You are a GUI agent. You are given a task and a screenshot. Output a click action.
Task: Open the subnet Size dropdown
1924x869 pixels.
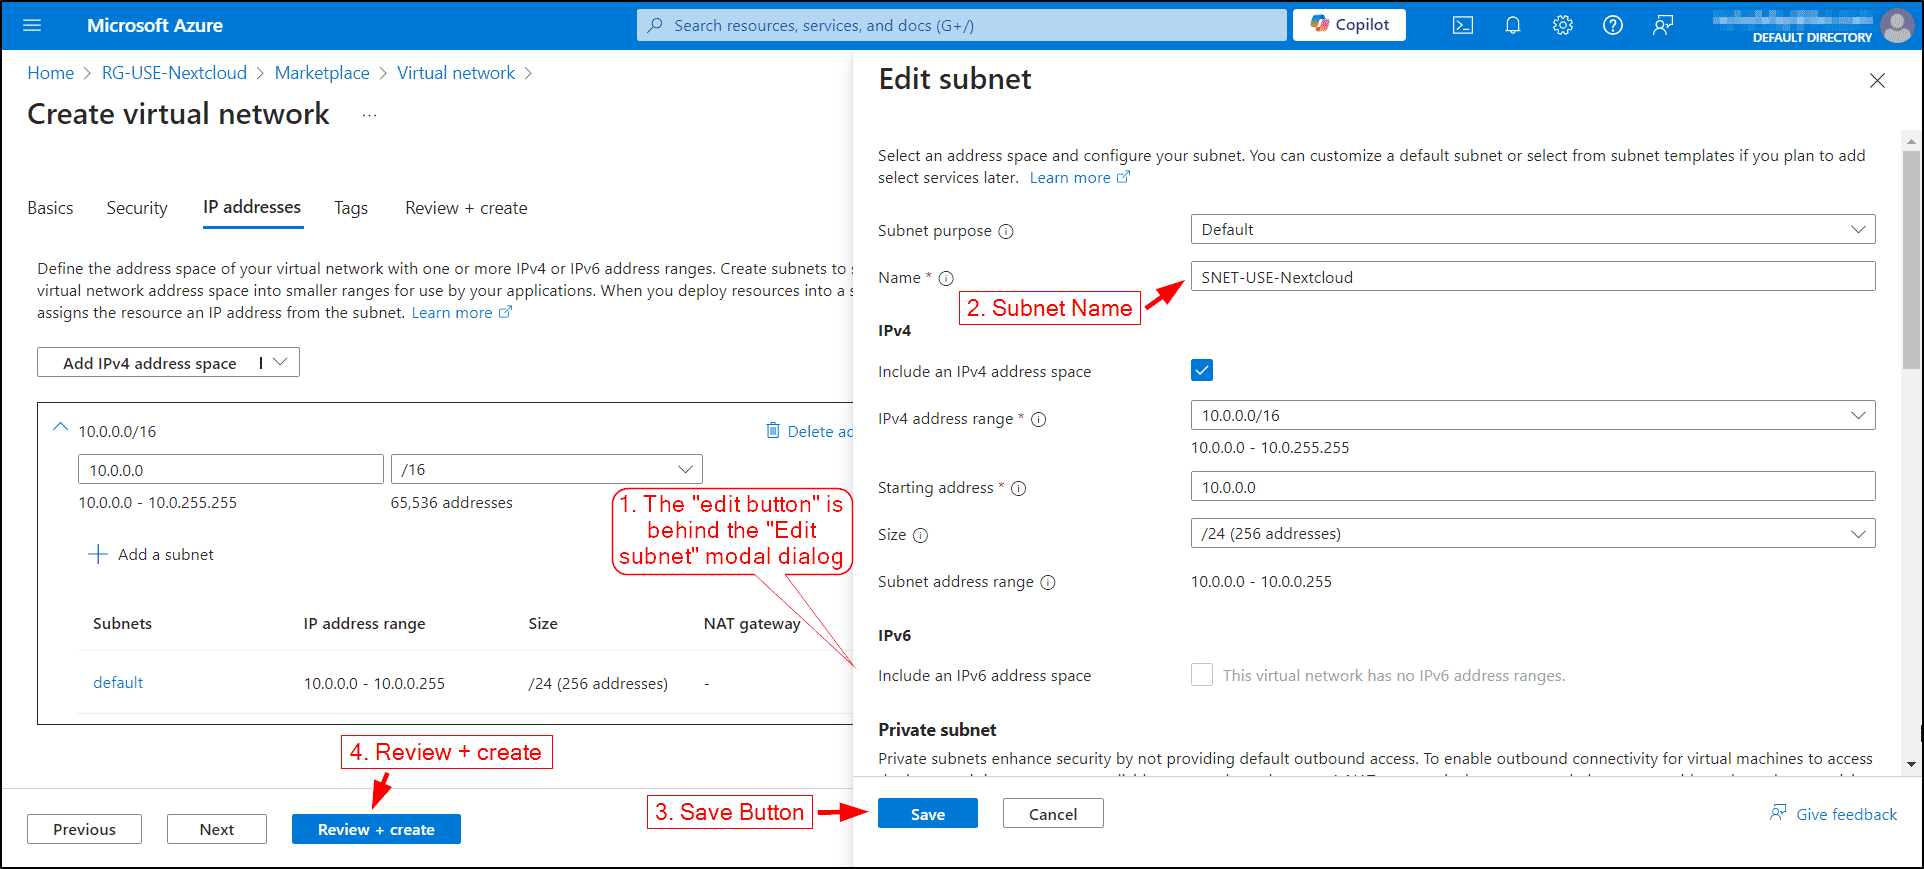pyautogui.click(x=1533, y=533)
